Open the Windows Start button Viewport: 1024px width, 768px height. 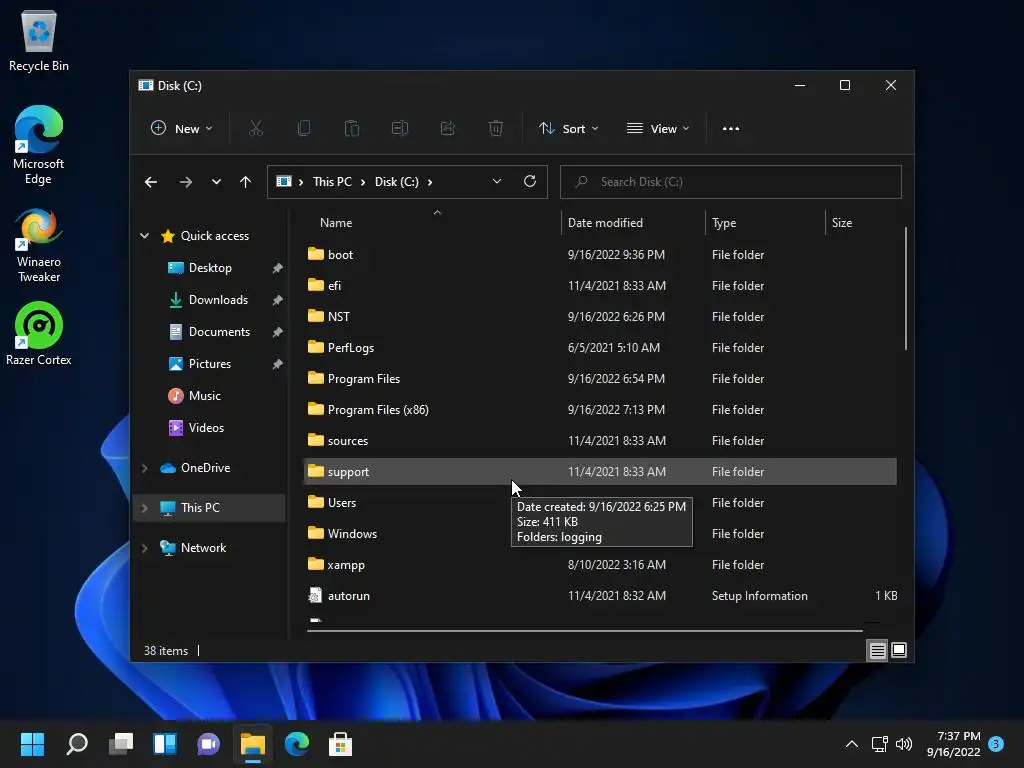coord(32,744)
